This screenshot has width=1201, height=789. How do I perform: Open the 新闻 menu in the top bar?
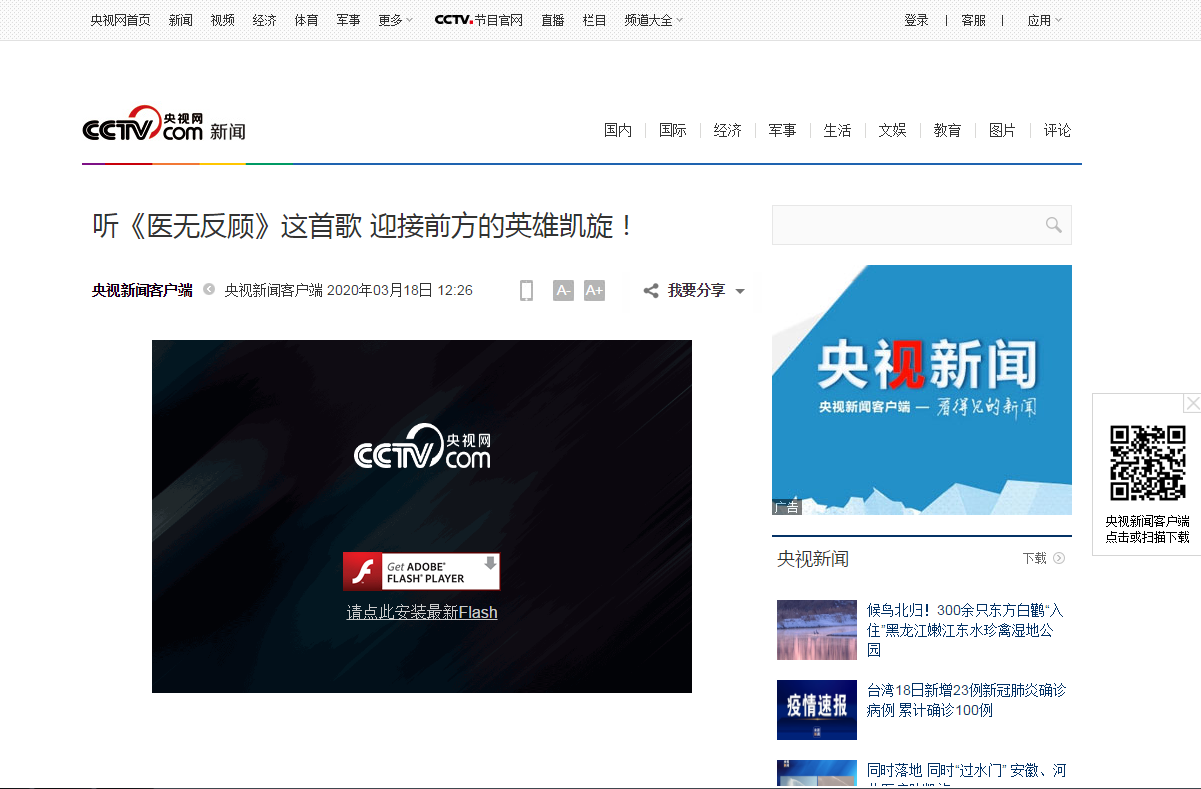click(180, 19)
